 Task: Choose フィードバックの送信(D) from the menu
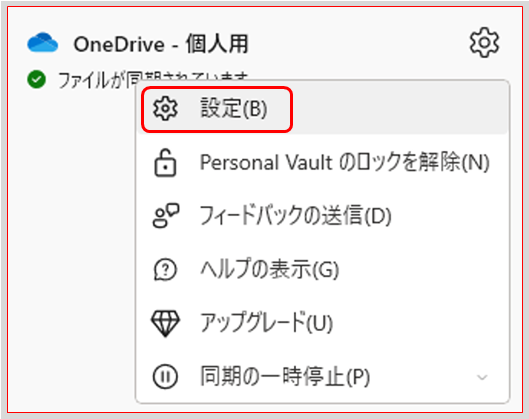pos(323,216)
